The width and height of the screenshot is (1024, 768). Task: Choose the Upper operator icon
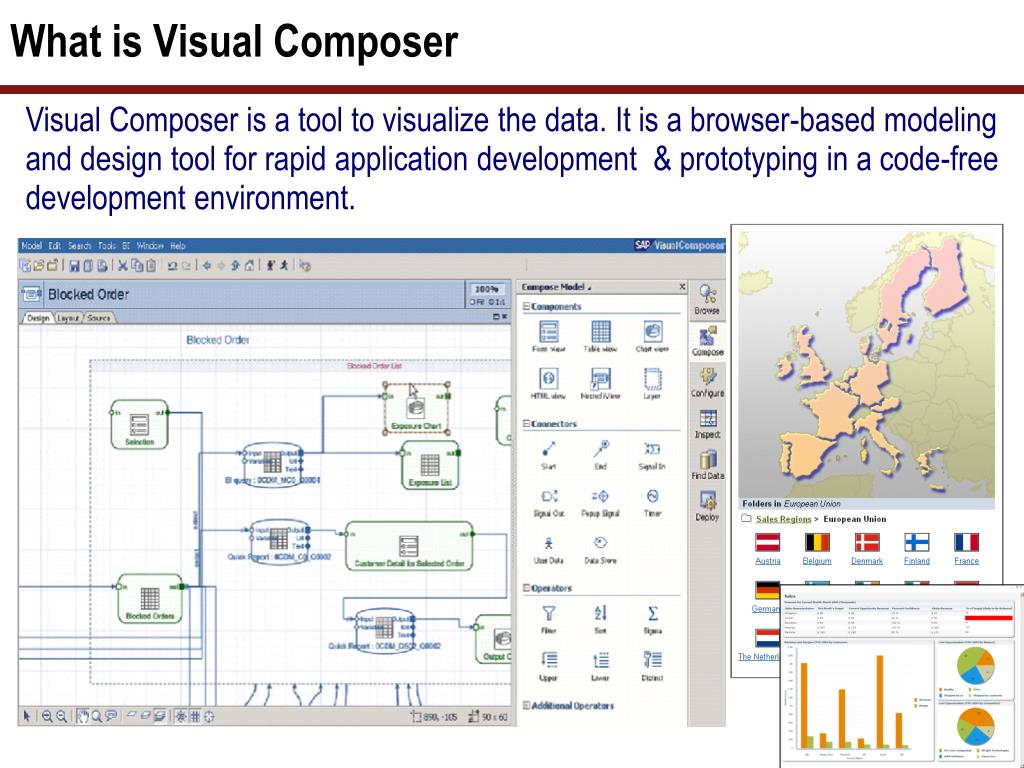pyautogui.click(x=549, y=660)
